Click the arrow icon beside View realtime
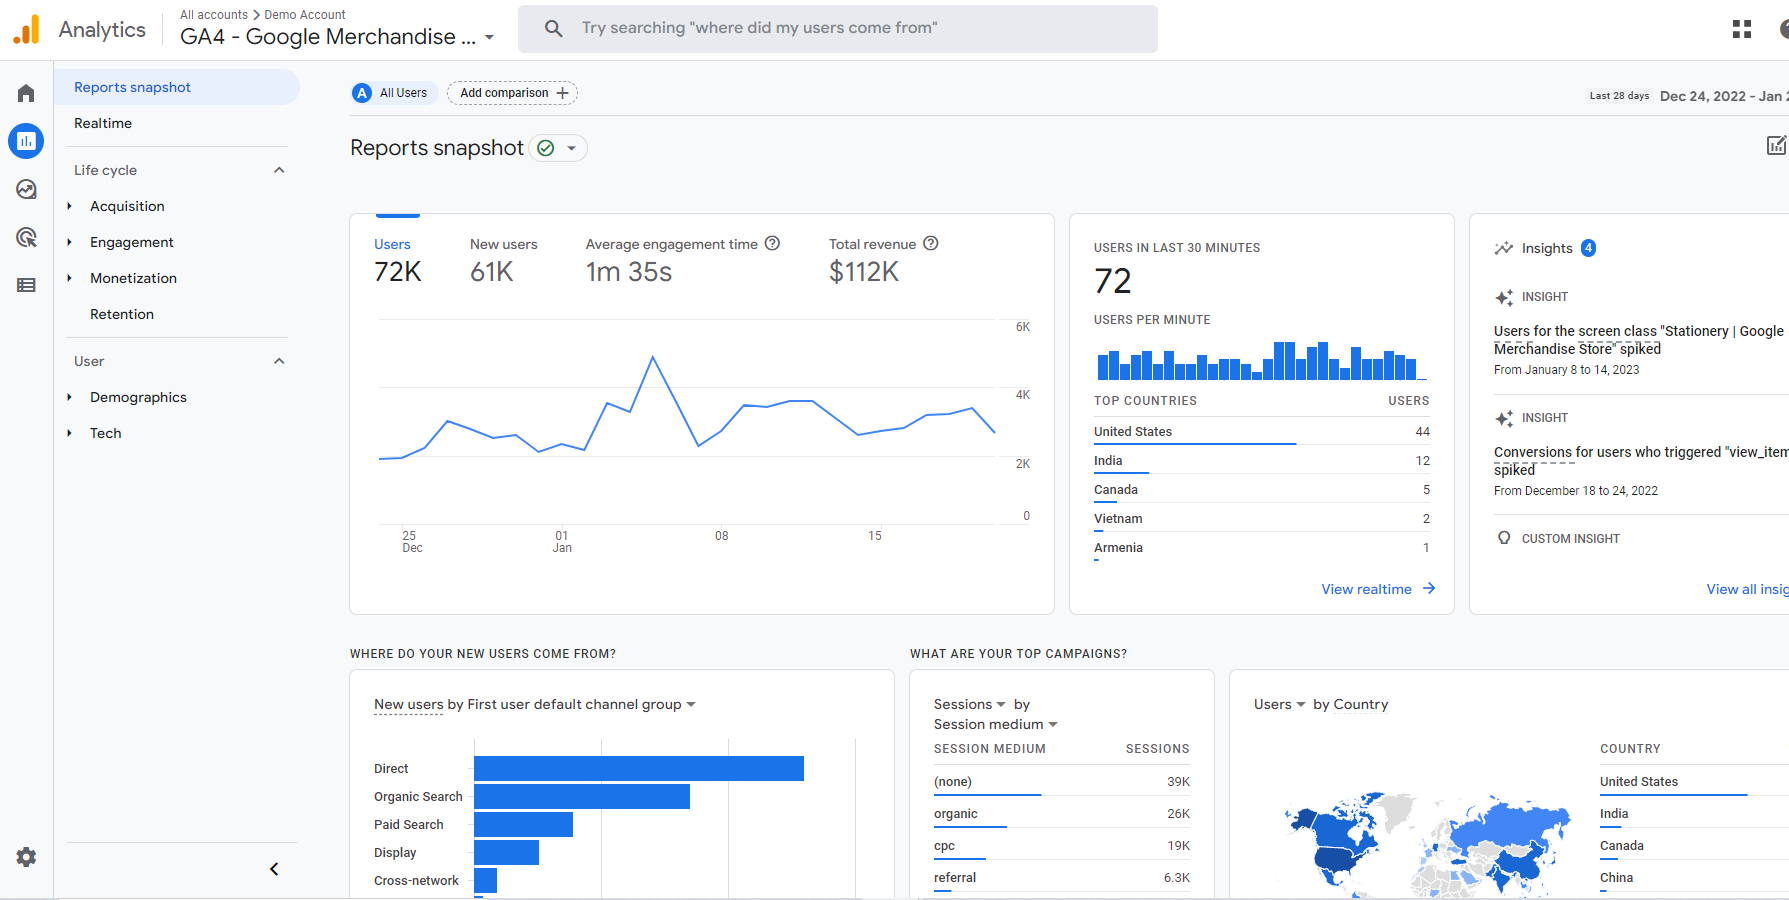 click(1429, 588)
